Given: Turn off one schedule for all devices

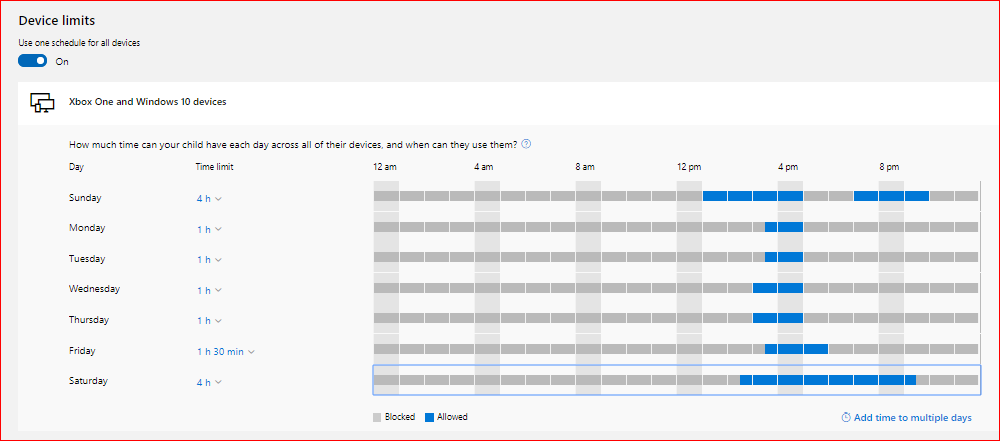Looking at the screenshot, I should point(33,61).
